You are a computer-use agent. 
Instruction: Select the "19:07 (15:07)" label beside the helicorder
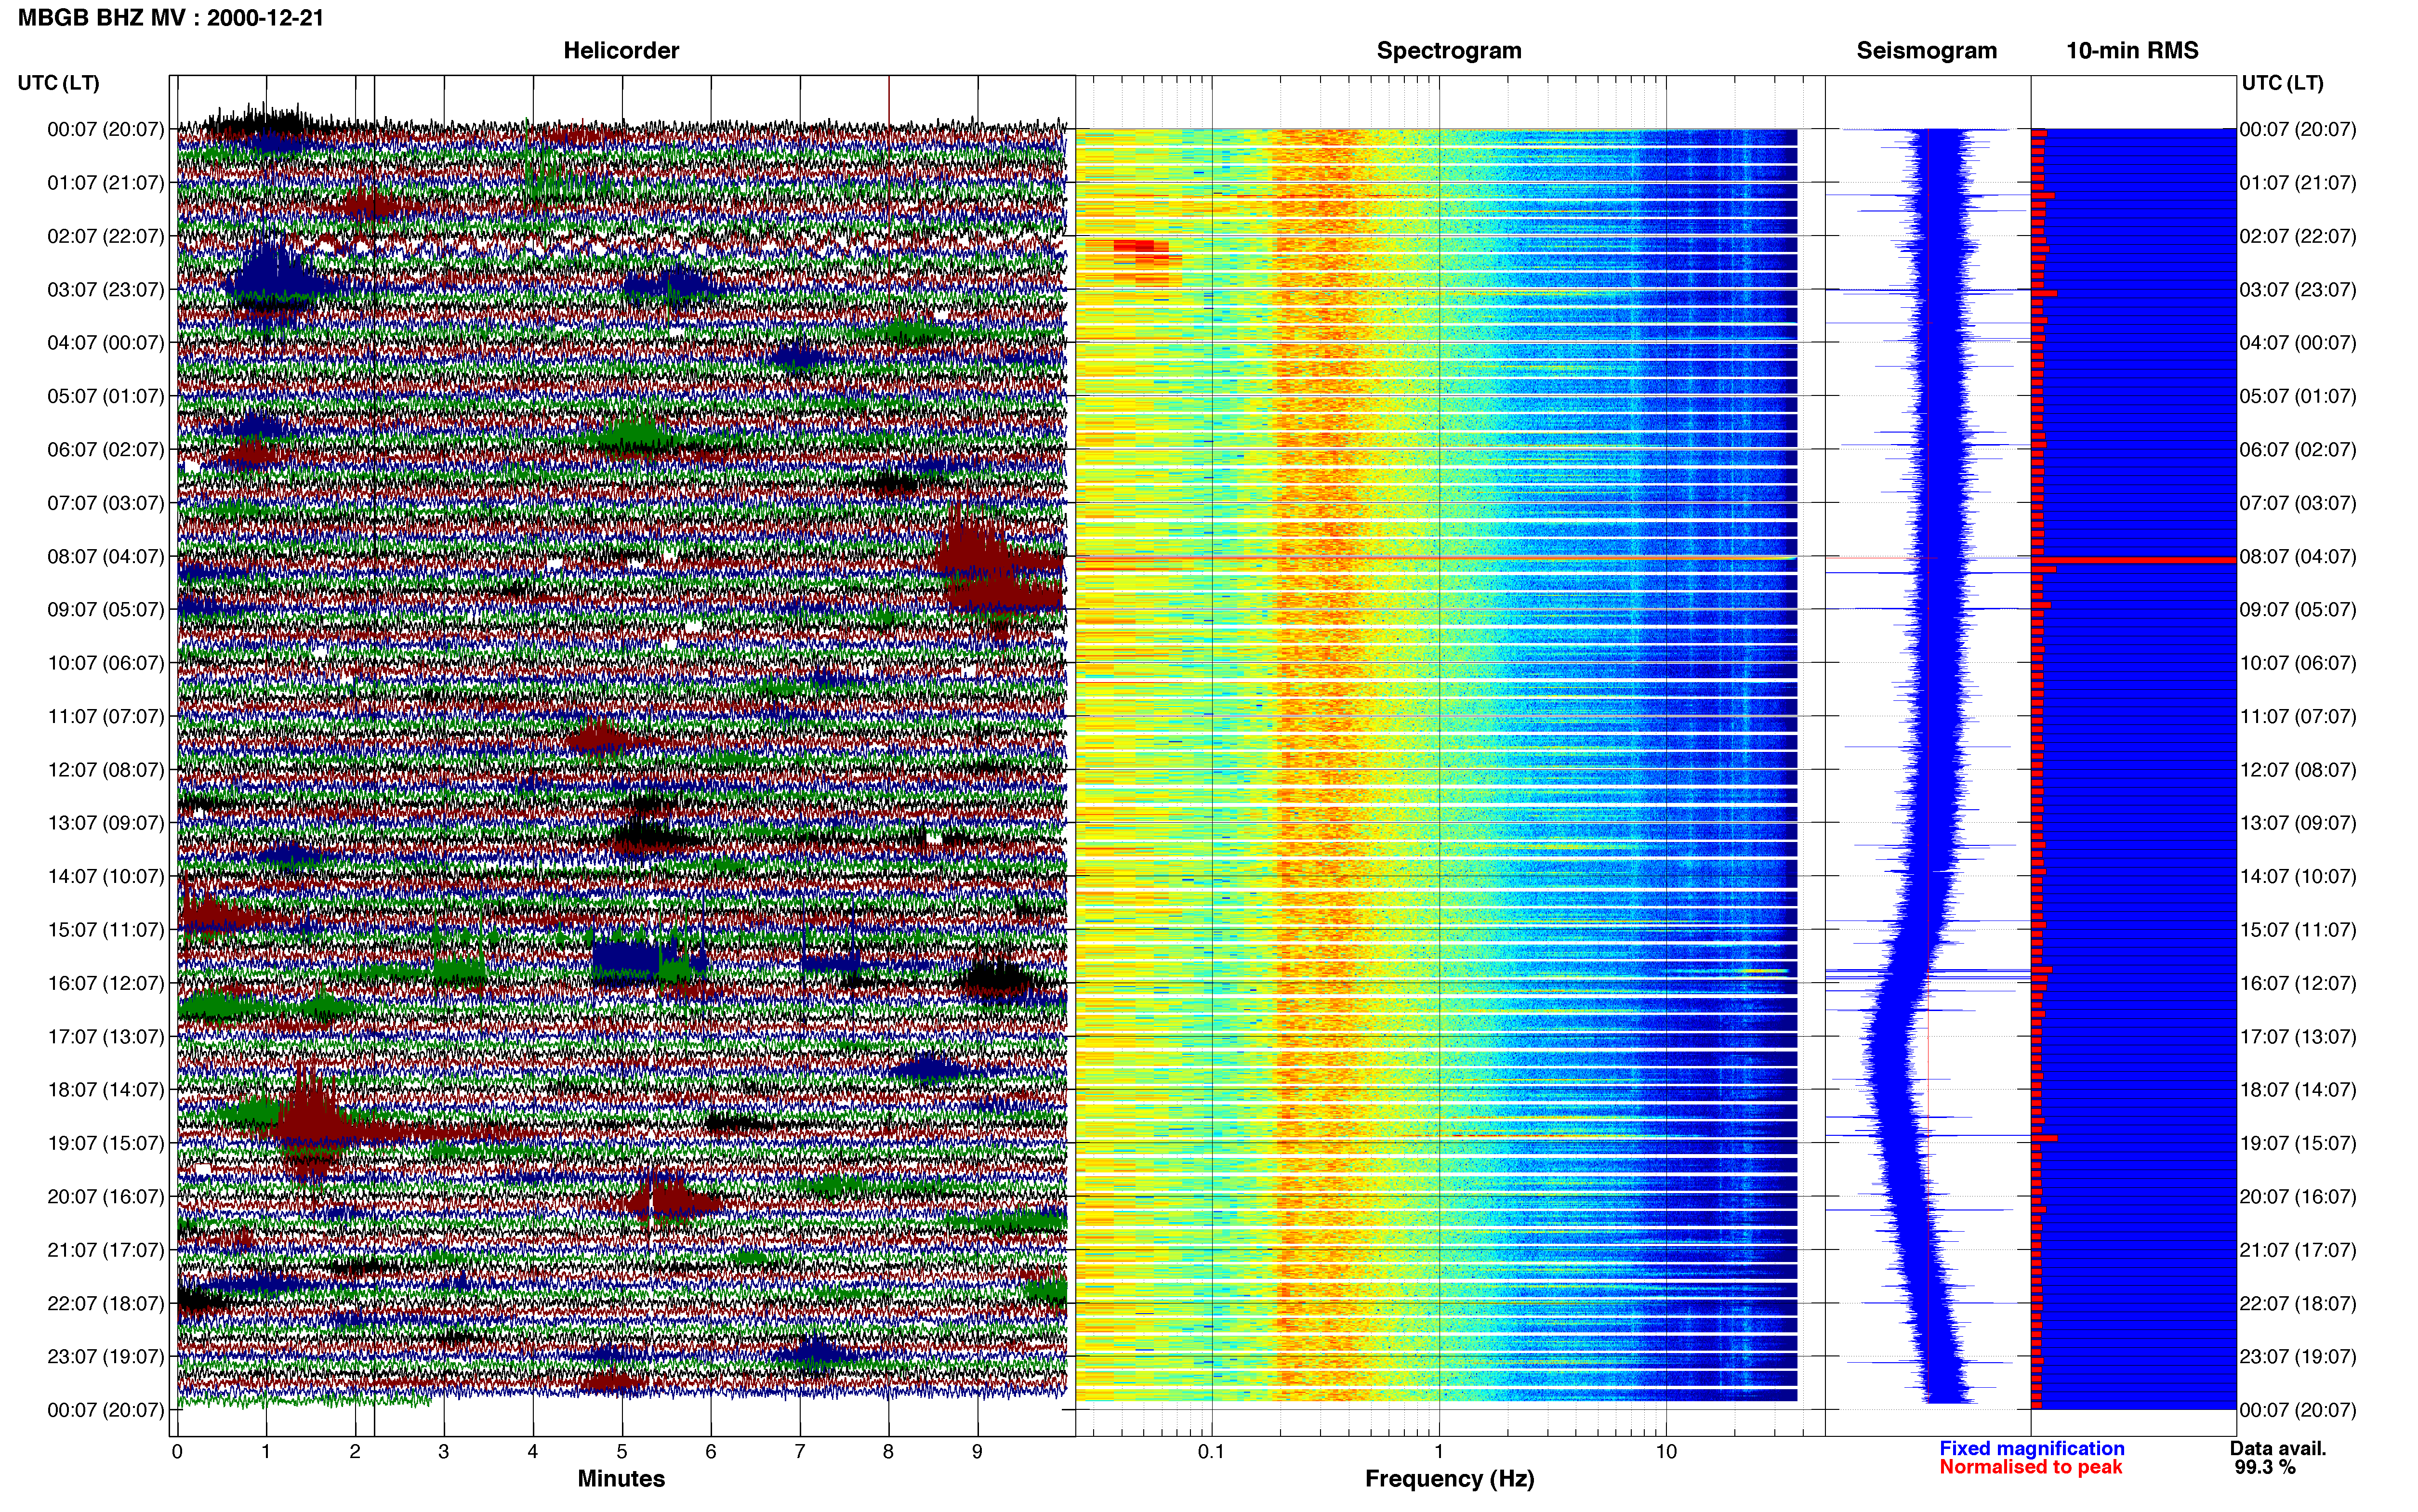point(105,1143)
